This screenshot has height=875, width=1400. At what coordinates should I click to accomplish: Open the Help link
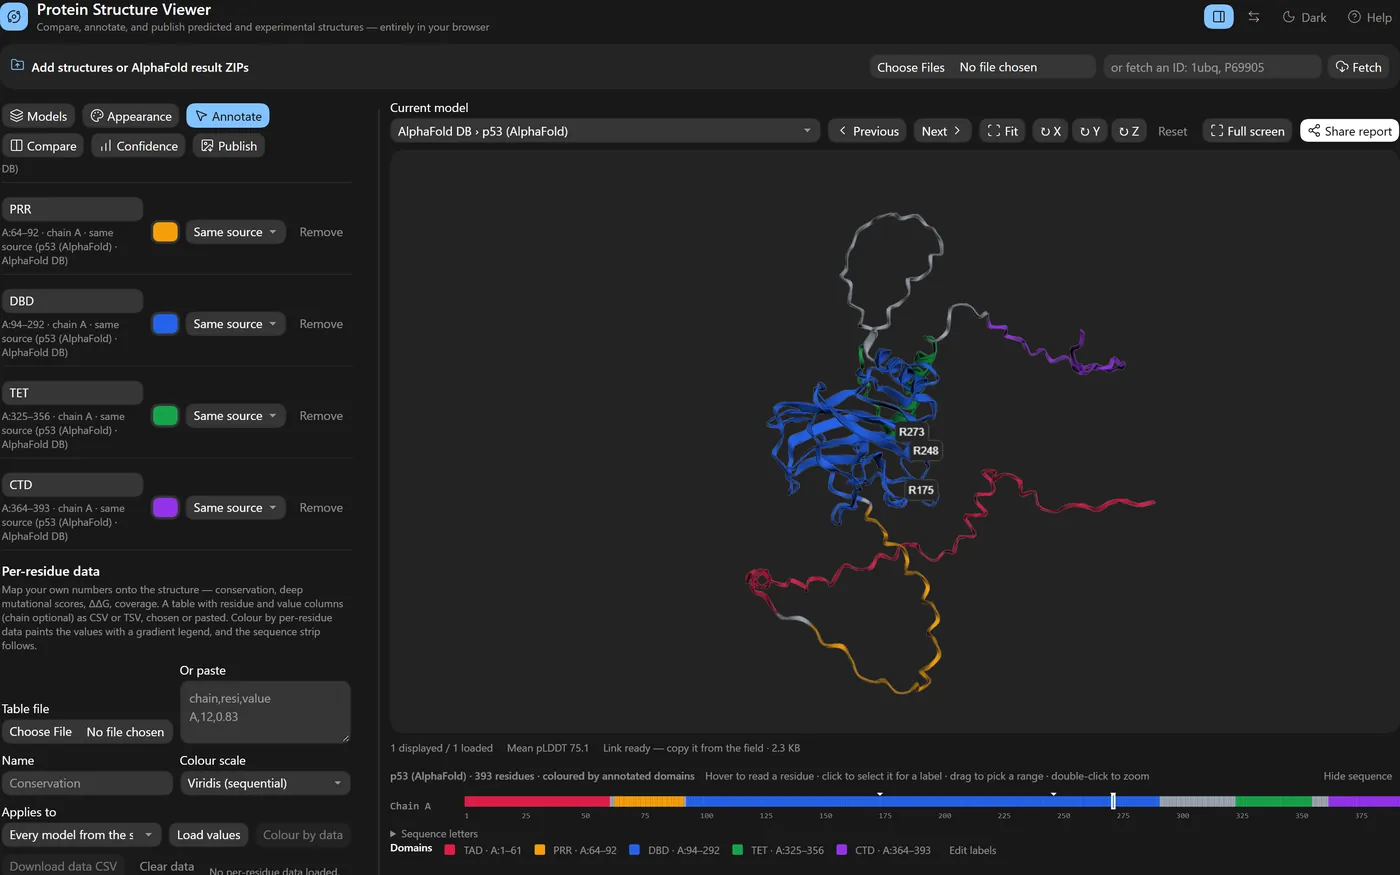[x=1369, y=17]
